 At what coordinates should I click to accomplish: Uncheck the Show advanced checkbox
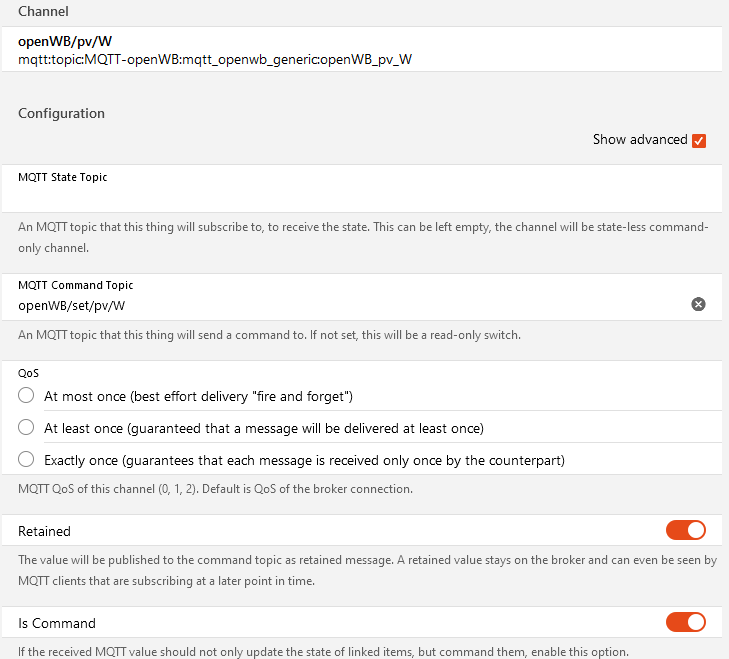point(699,140)
